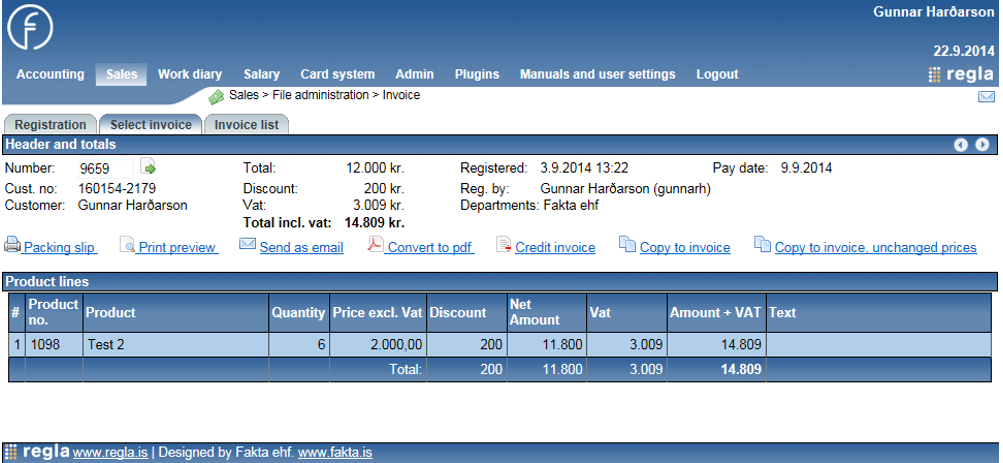Open the www.regla.is footer link
The height and width of the screenshot is (463, 1003).
click(110, 453)
